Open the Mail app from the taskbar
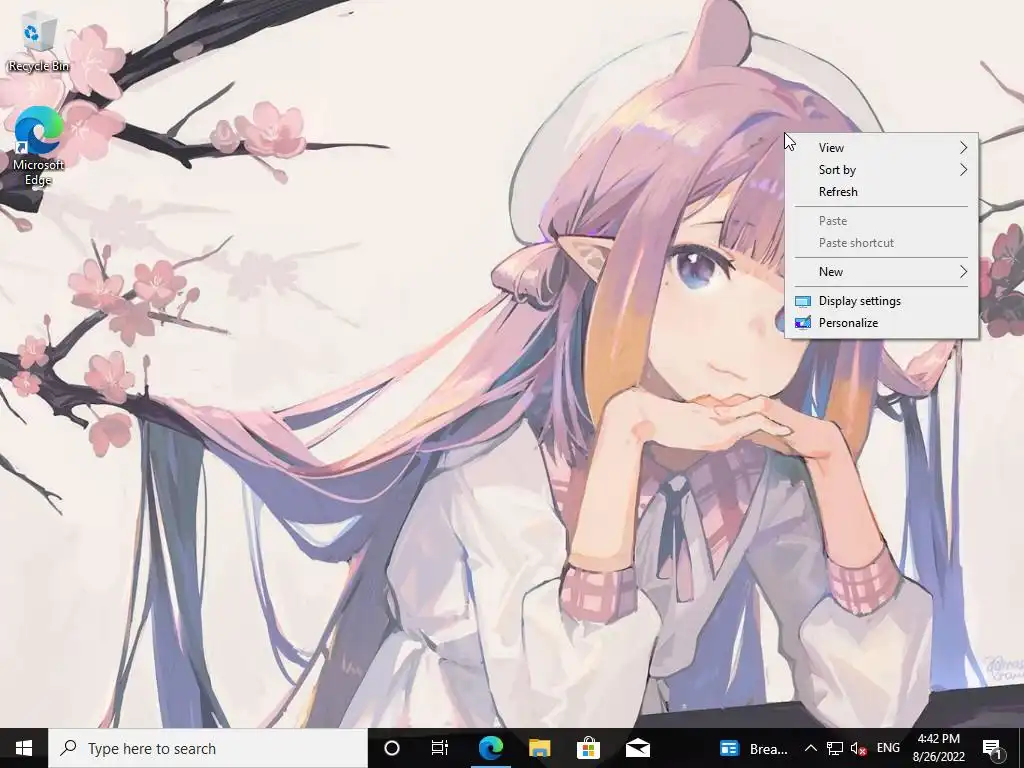The height and width of the screenshot is (768, 1024). (637, 748)
